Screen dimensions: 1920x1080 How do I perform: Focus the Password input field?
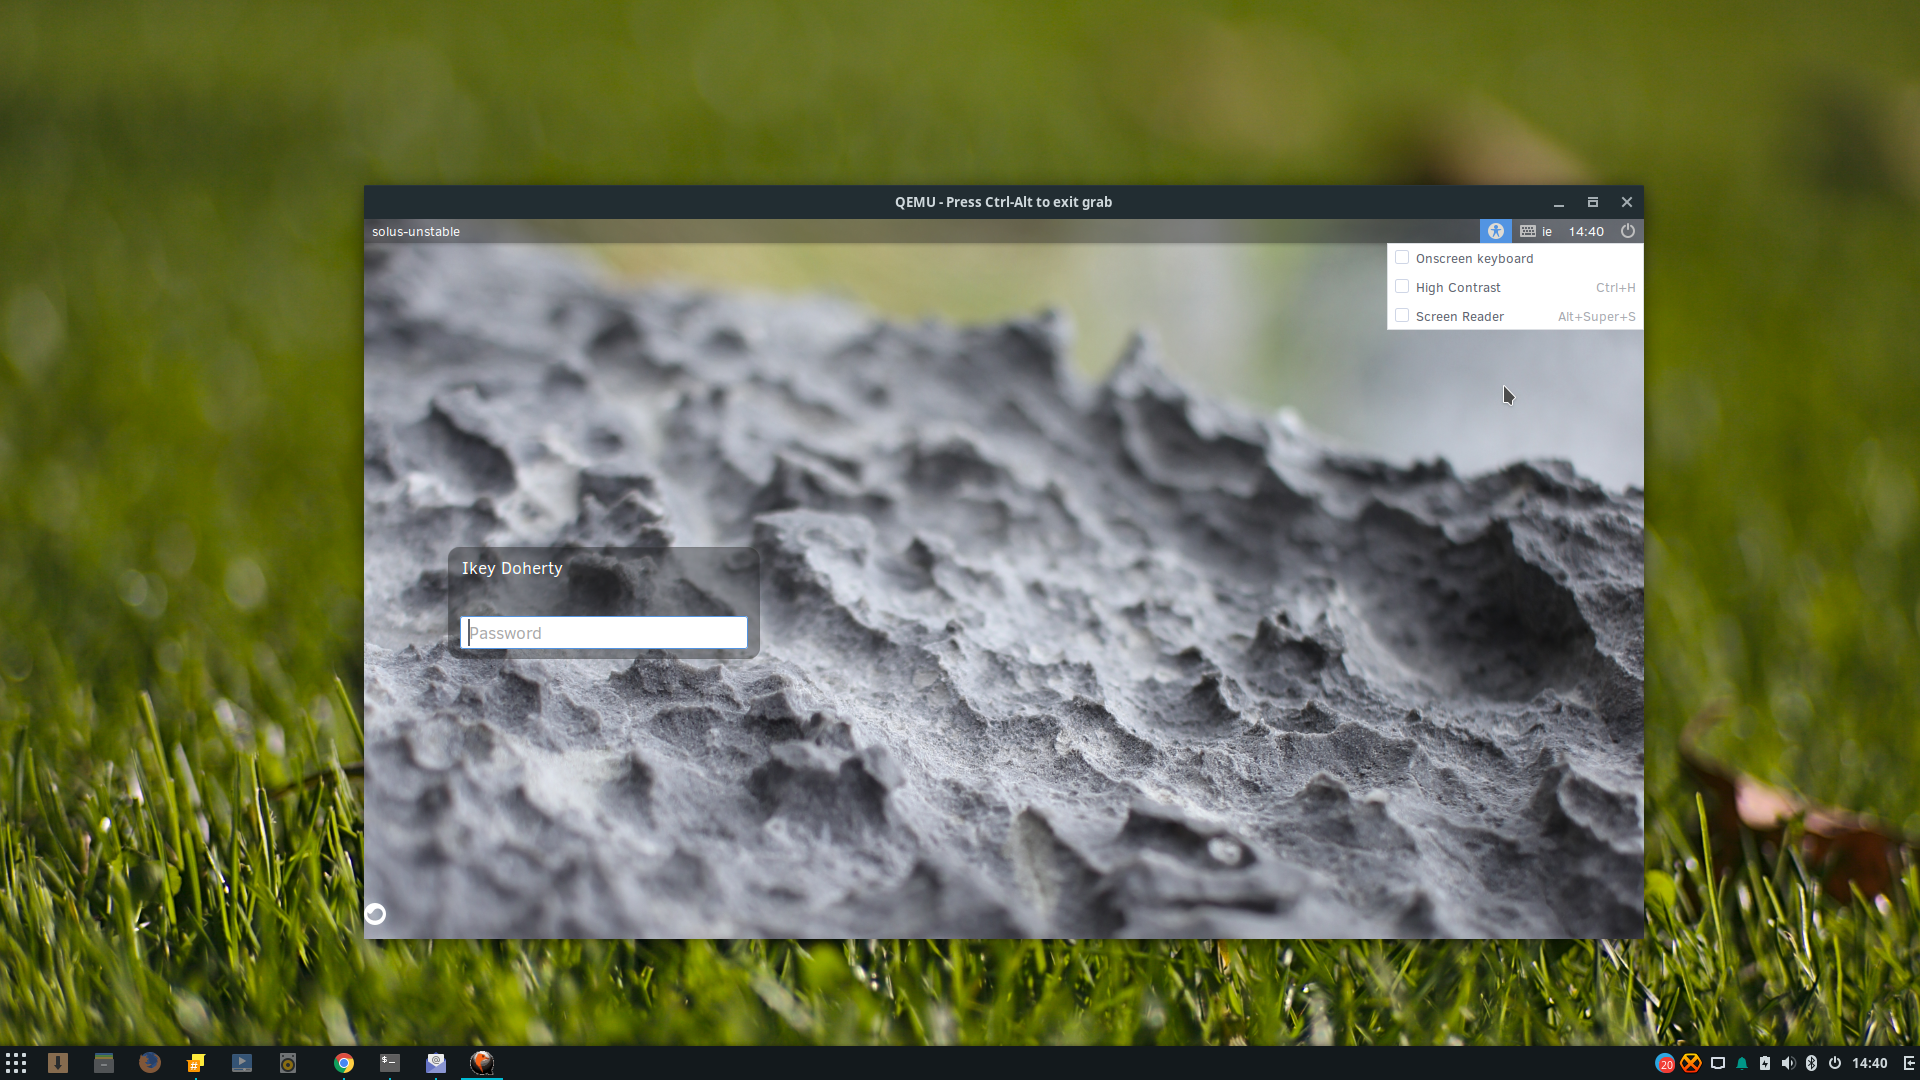tap(604, 633)
